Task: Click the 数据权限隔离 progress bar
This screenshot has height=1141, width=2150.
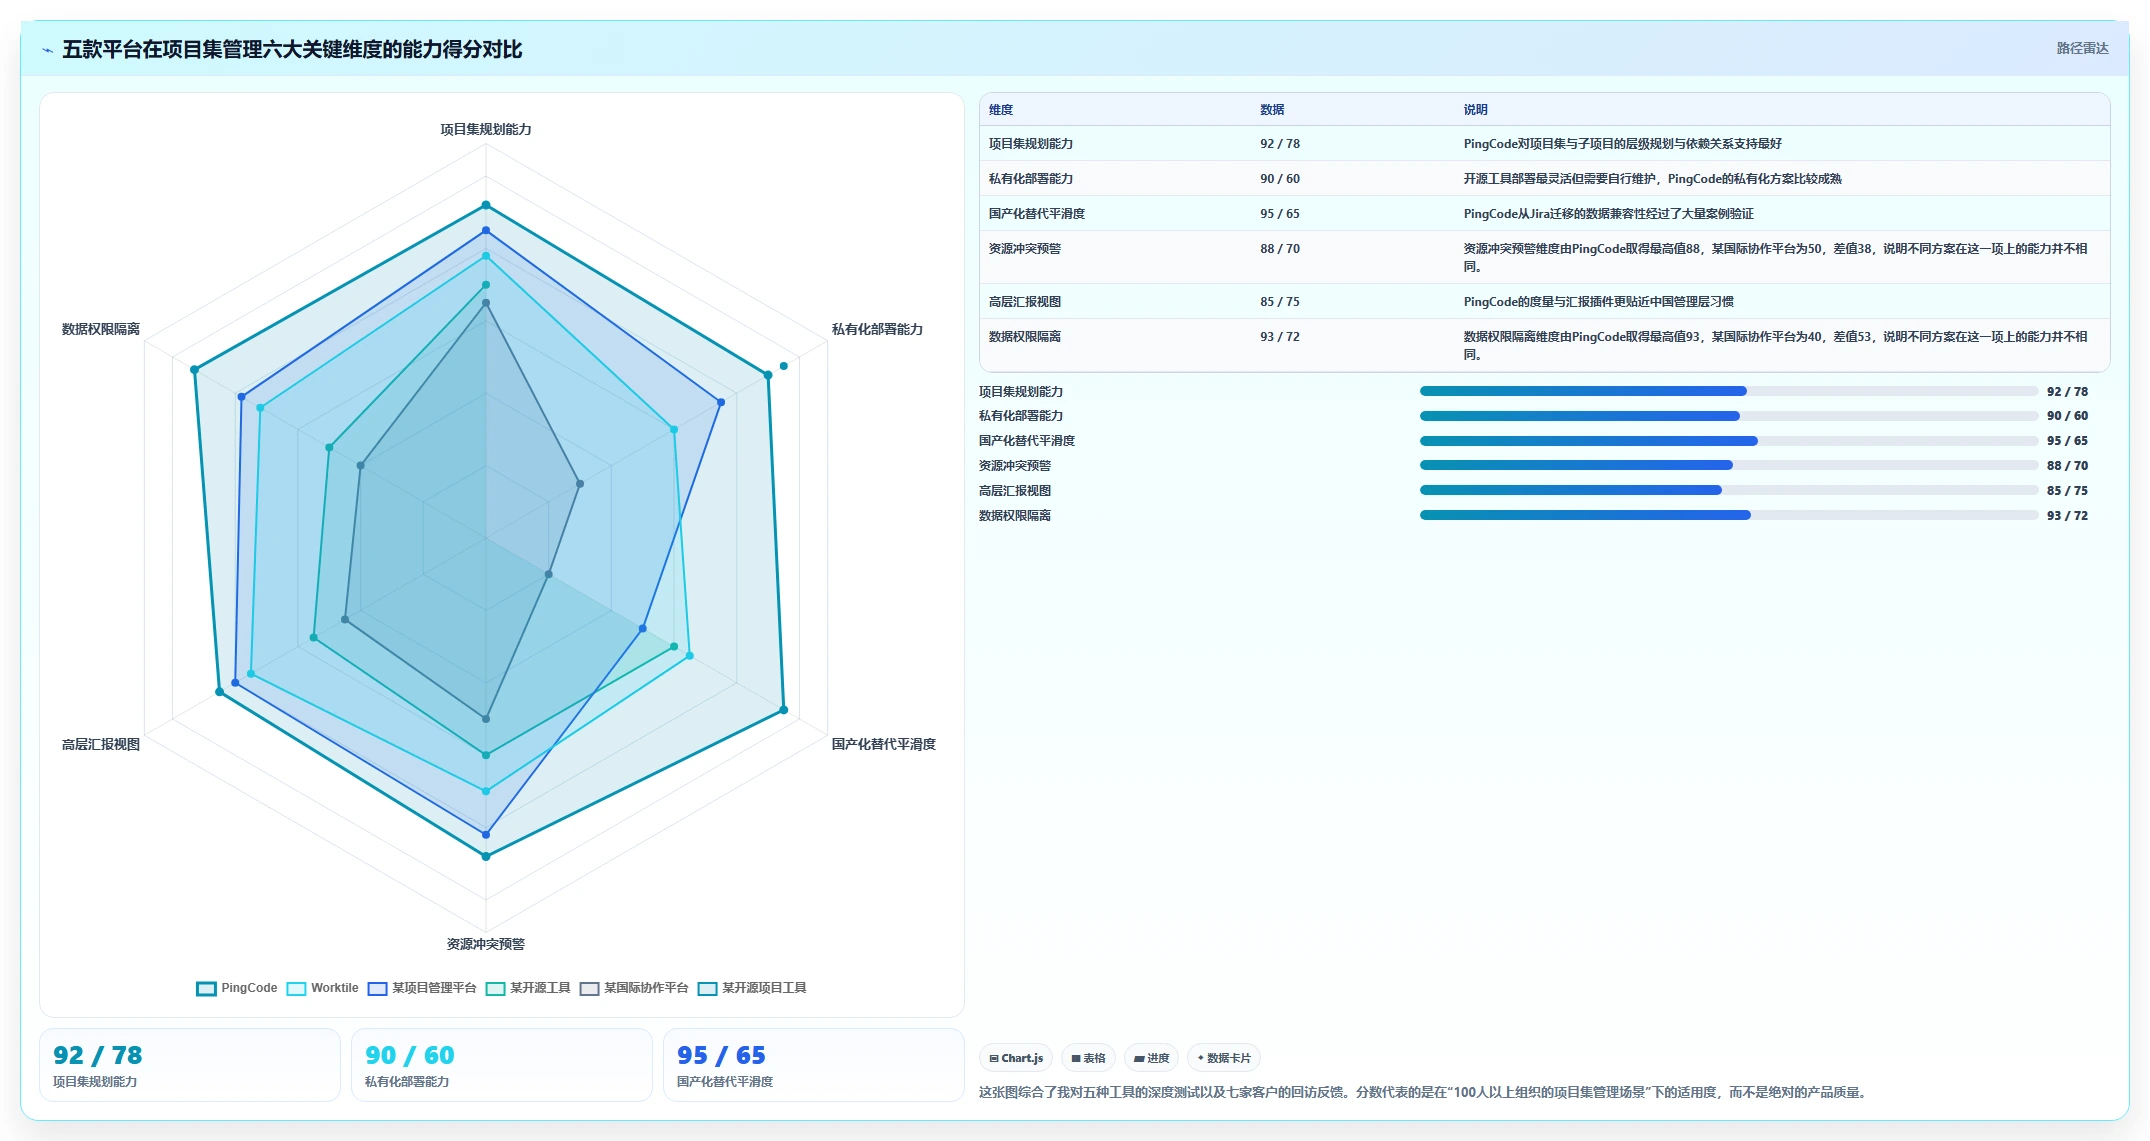Action: tap(1729, 515)
